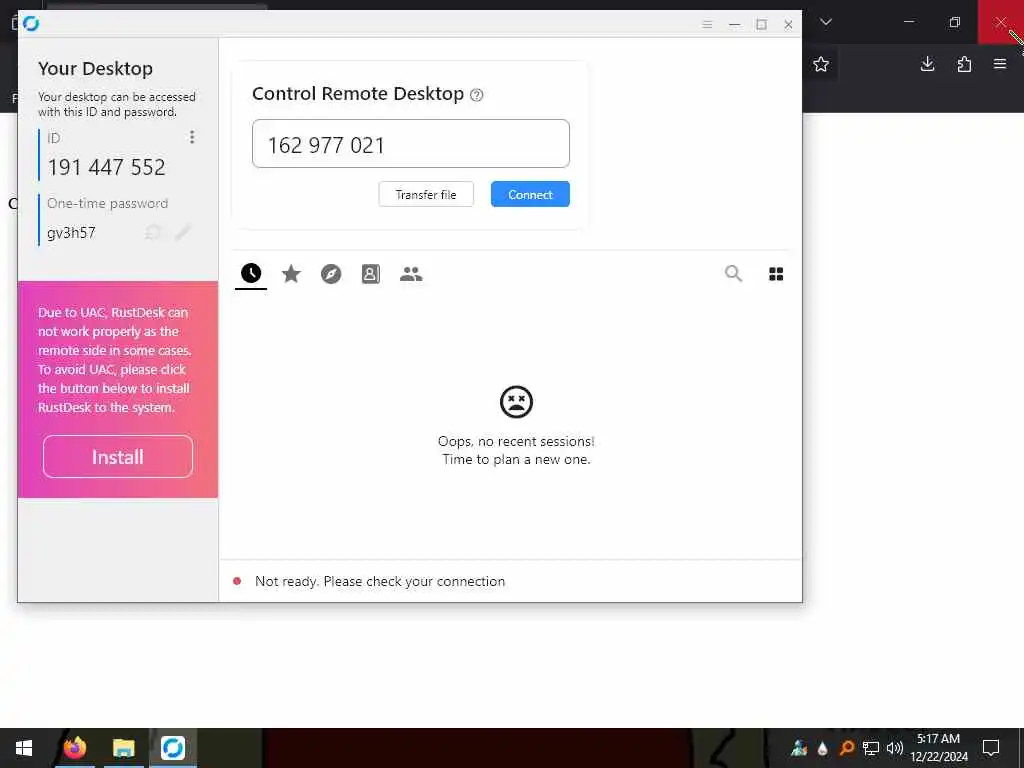Click the Your Desktop heading

tap(95, 69)
